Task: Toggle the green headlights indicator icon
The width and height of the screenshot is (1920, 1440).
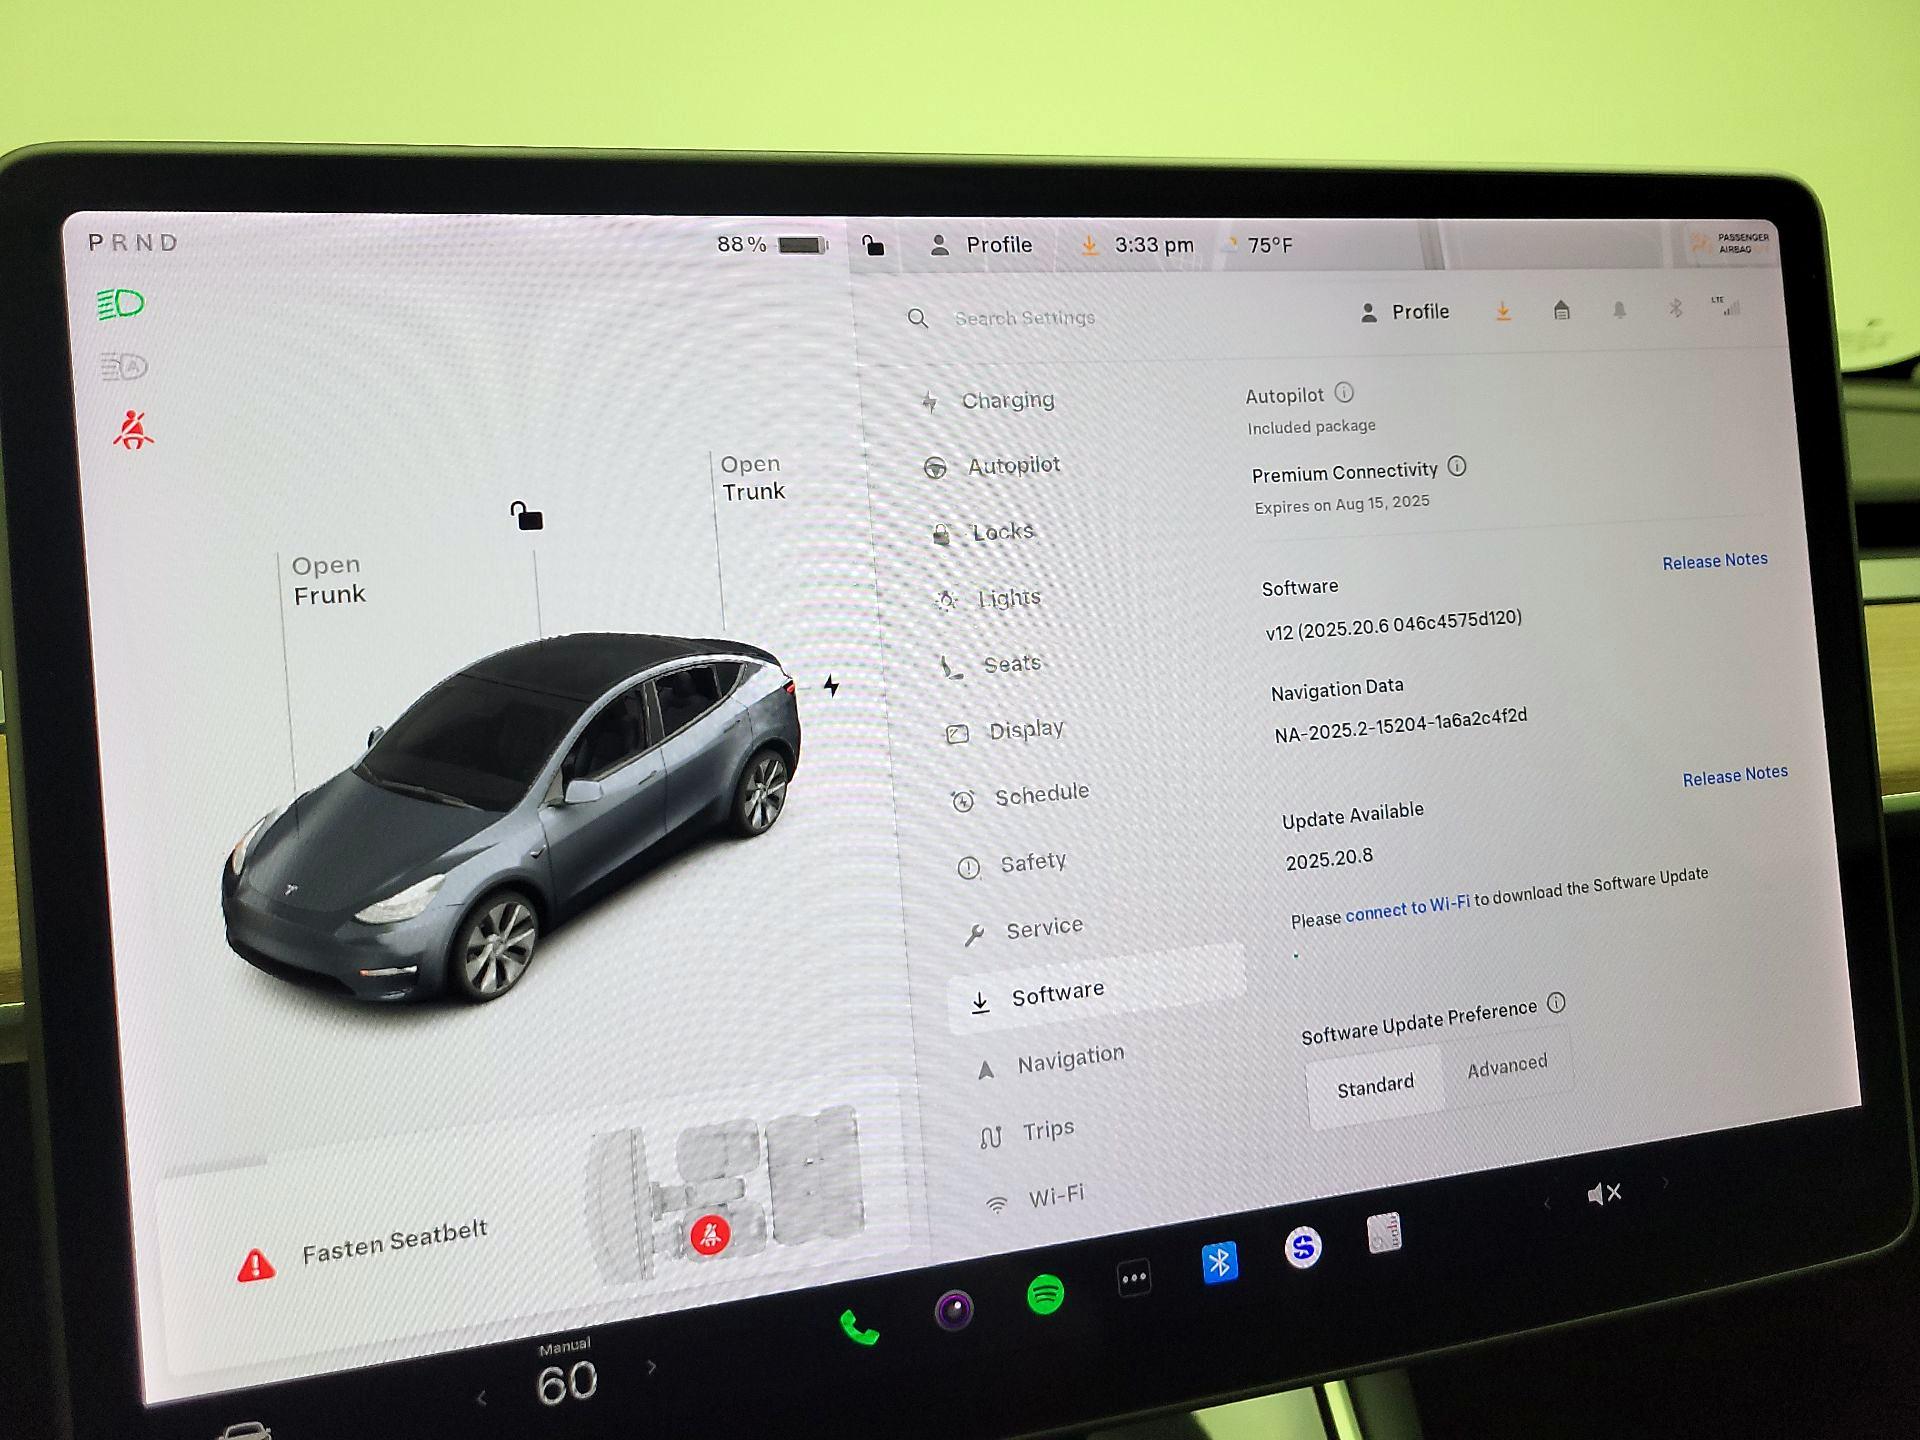Action: pyautogui.click(x=121, y=304)
